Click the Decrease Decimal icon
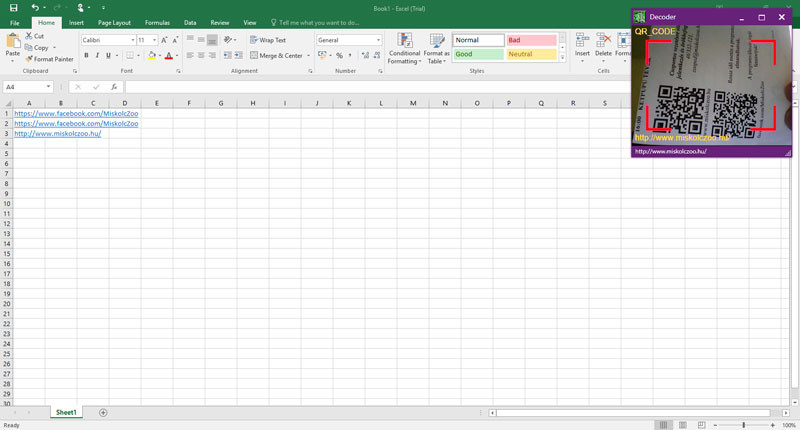Screen dimensions: 800x430 [x=377, y=55]
